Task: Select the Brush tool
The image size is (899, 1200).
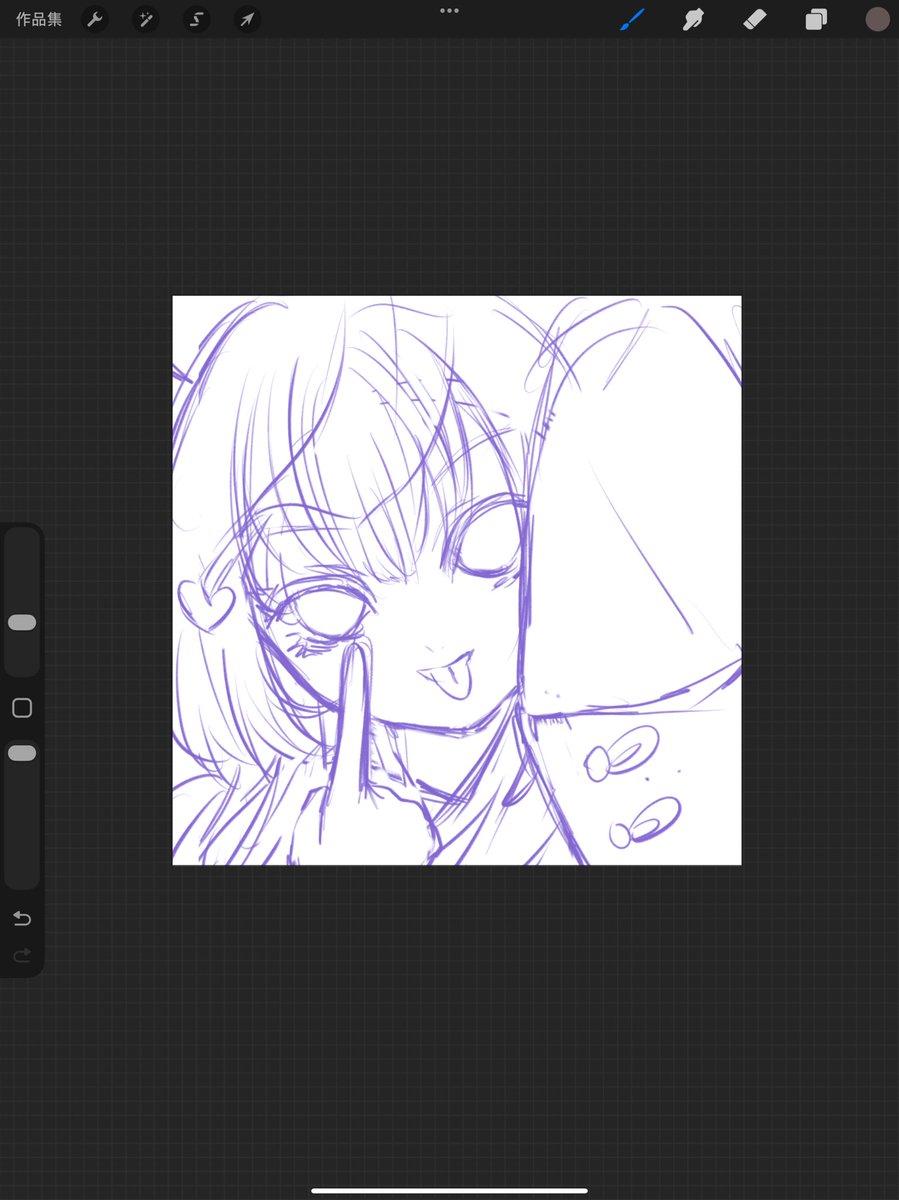Action: [x=632, y=19]
